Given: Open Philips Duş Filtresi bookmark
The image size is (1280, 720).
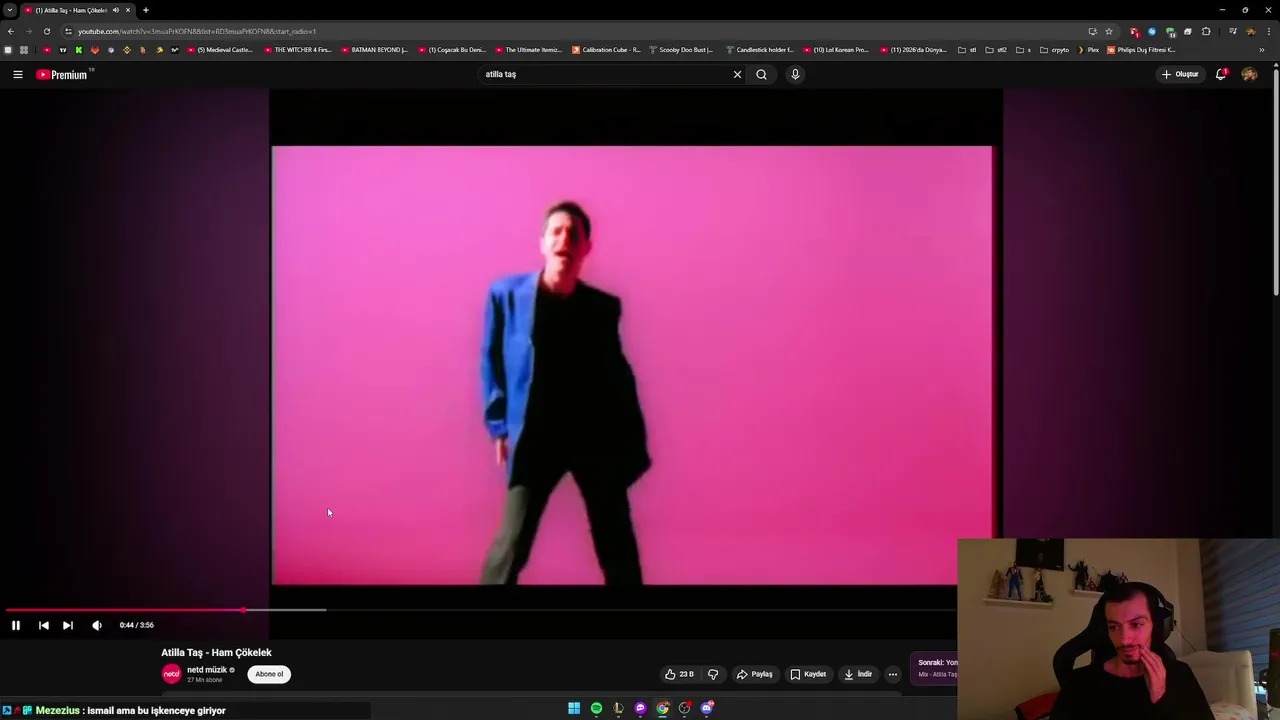Looking at the screenshot, I should click(1141, 50).
